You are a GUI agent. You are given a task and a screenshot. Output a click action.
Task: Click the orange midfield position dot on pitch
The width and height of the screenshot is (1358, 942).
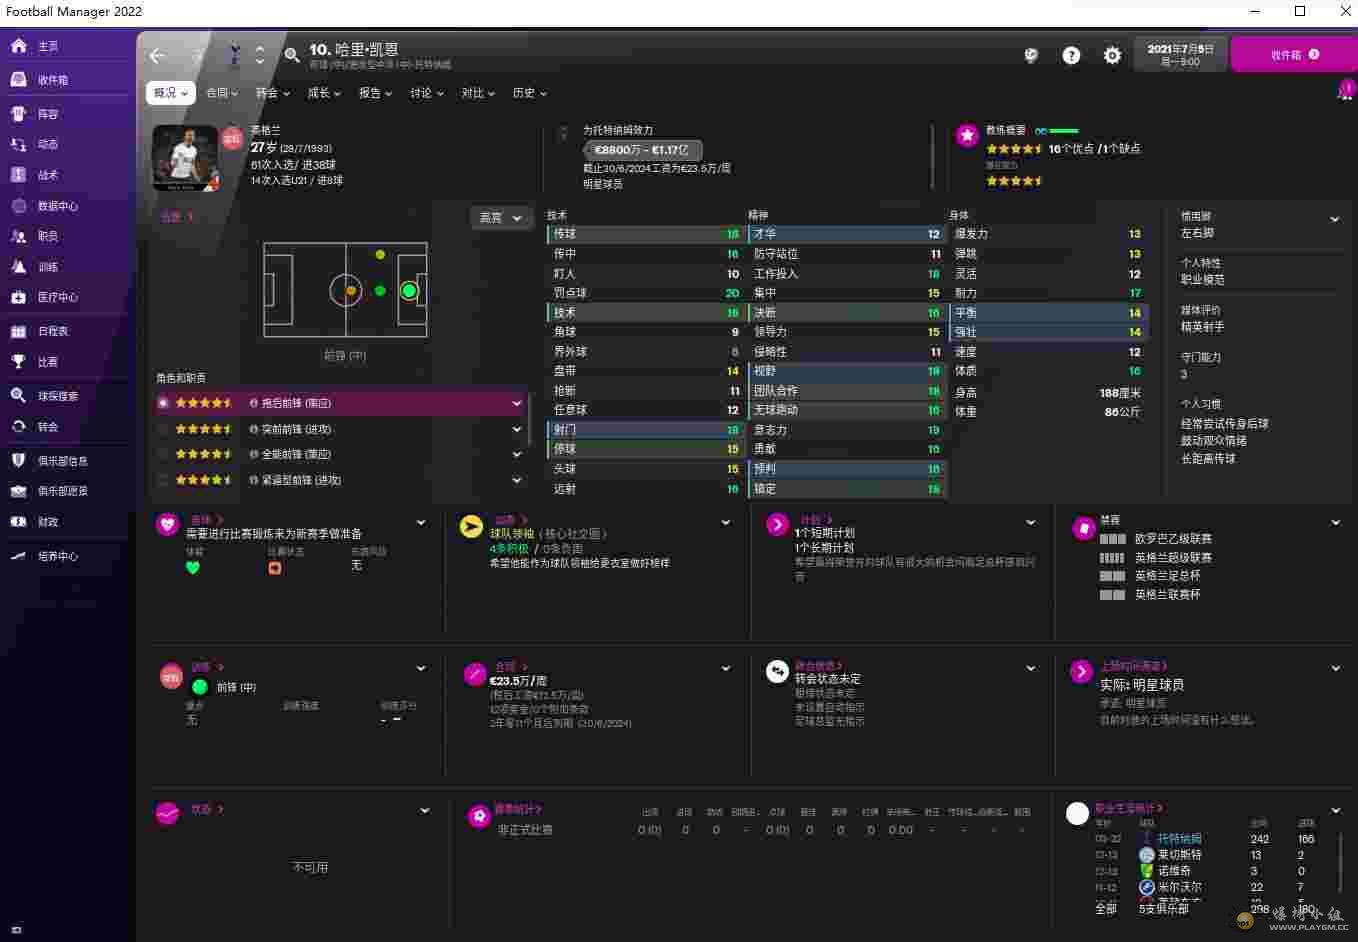coord(351,291)
